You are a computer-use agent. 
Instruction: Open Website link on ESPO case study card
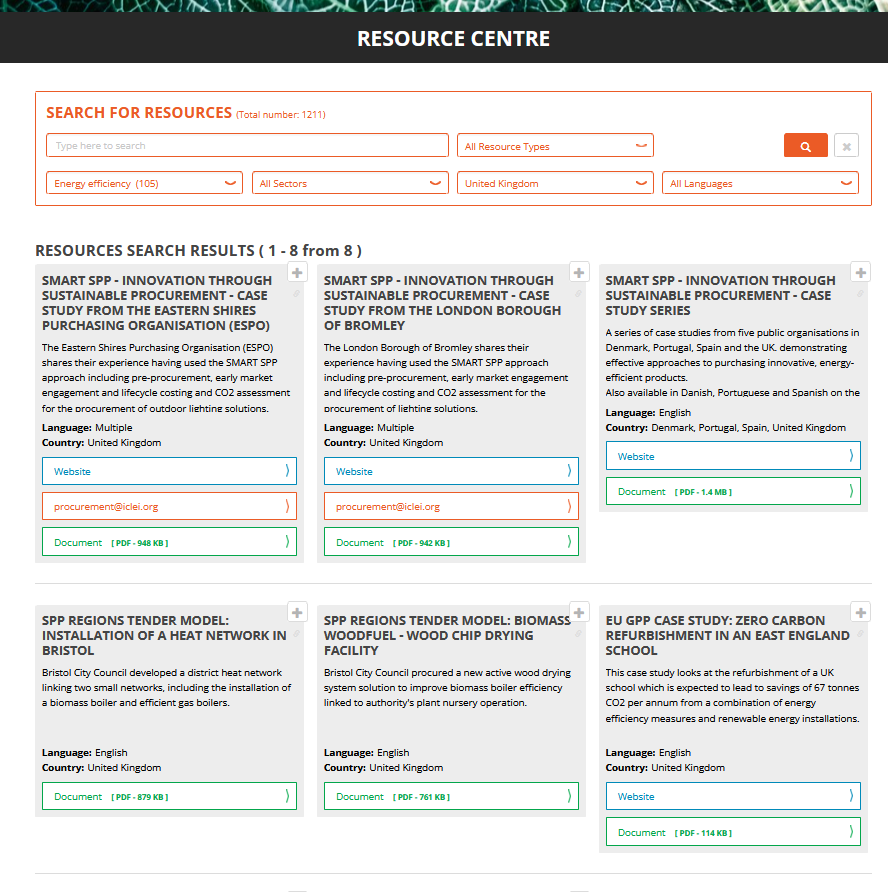pyautogui.click(x=170, y=471)
